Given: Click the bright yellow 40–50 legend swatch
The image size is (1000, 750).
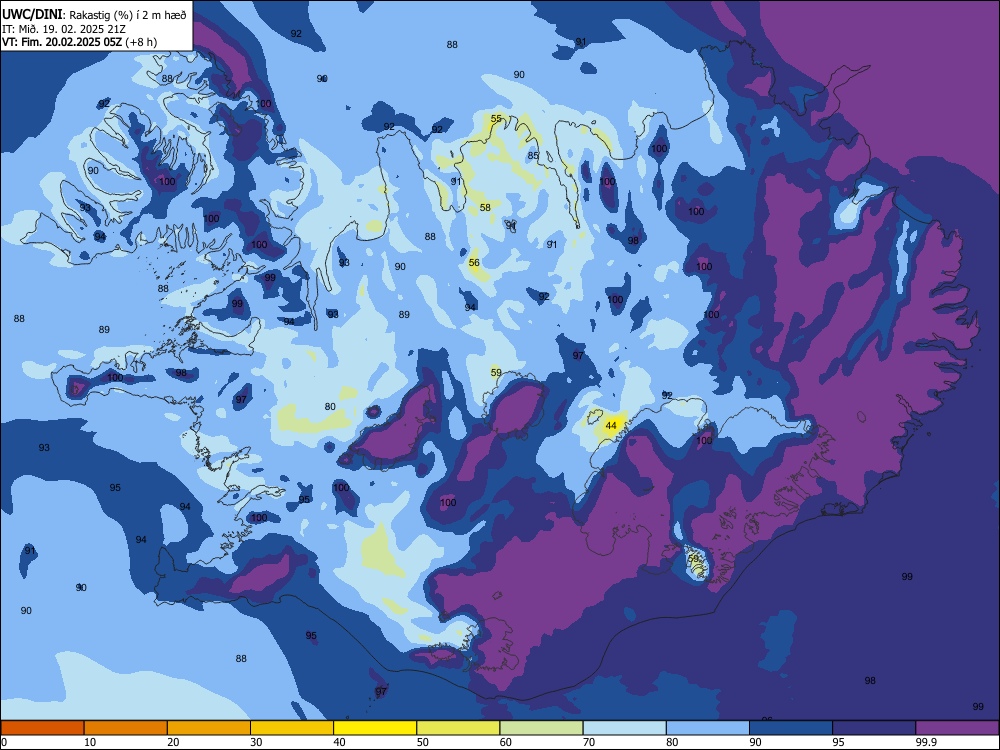Looking at the screenshot, I should coord(375,728).
